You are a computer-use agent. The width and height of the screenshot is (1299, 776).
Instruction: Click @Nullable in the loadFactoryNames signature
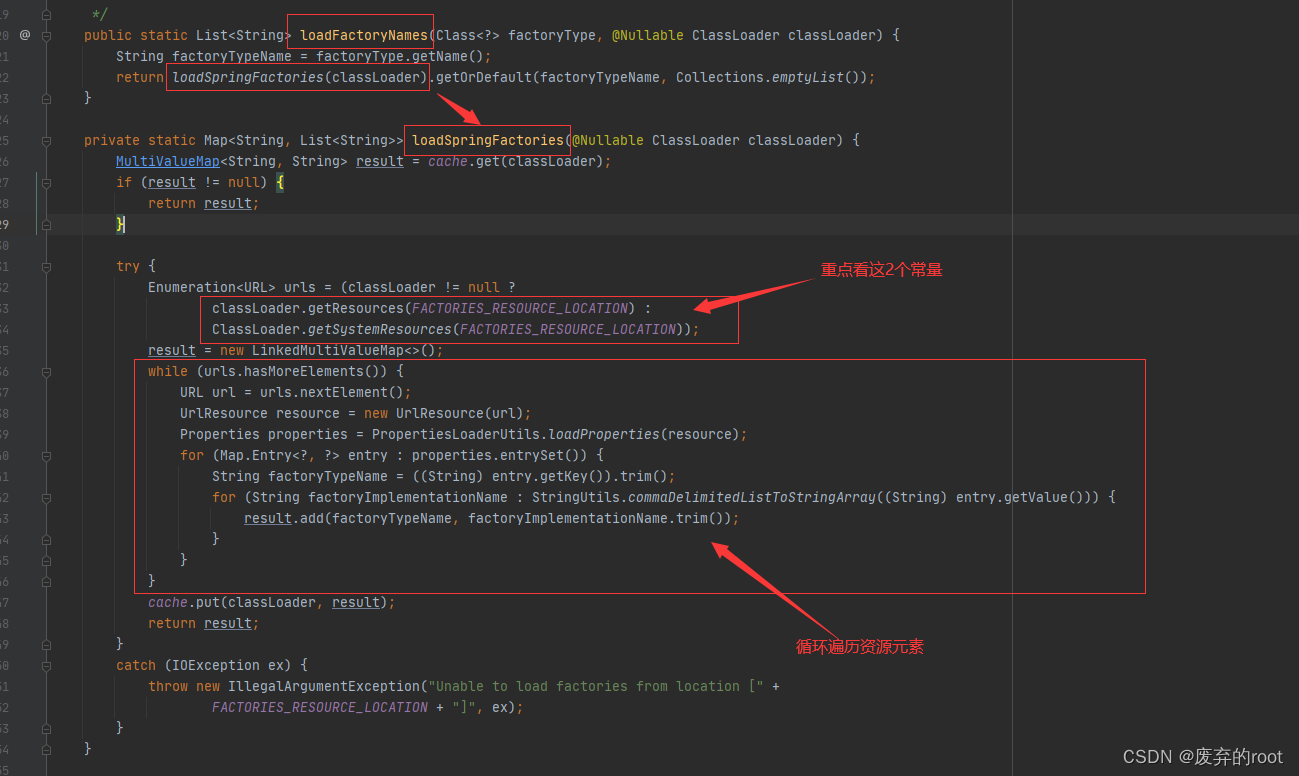648,35
